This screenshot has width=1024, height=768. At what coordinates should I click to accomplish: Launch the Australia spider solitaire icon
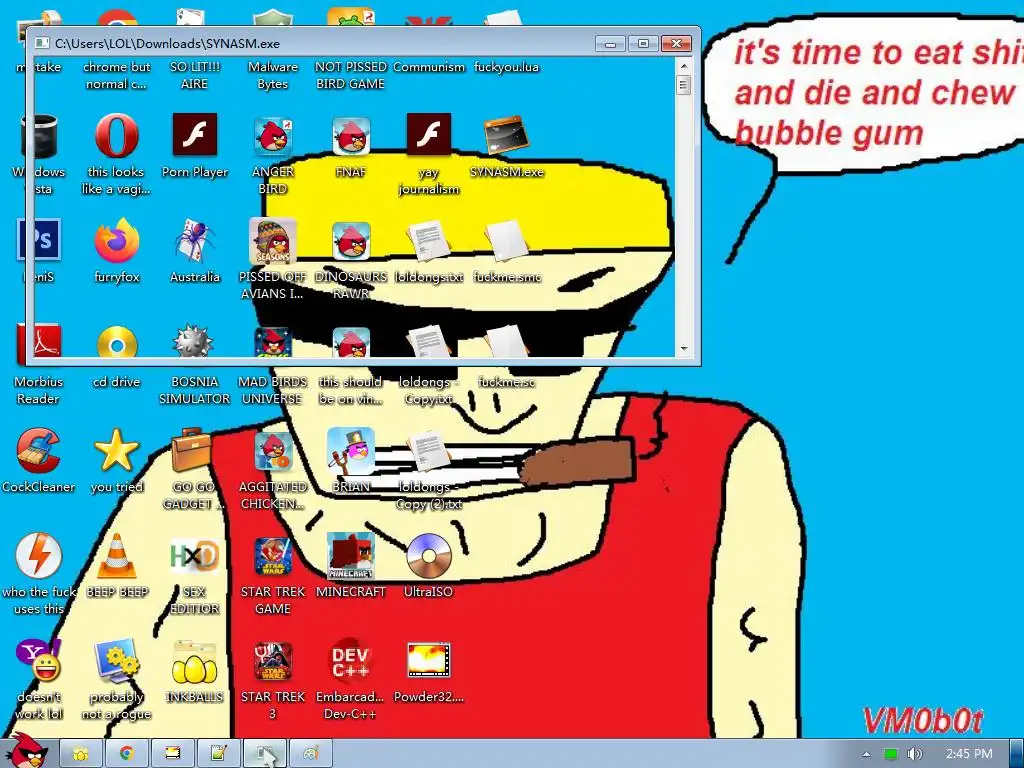pyautogui.click(x=195, y=241)
